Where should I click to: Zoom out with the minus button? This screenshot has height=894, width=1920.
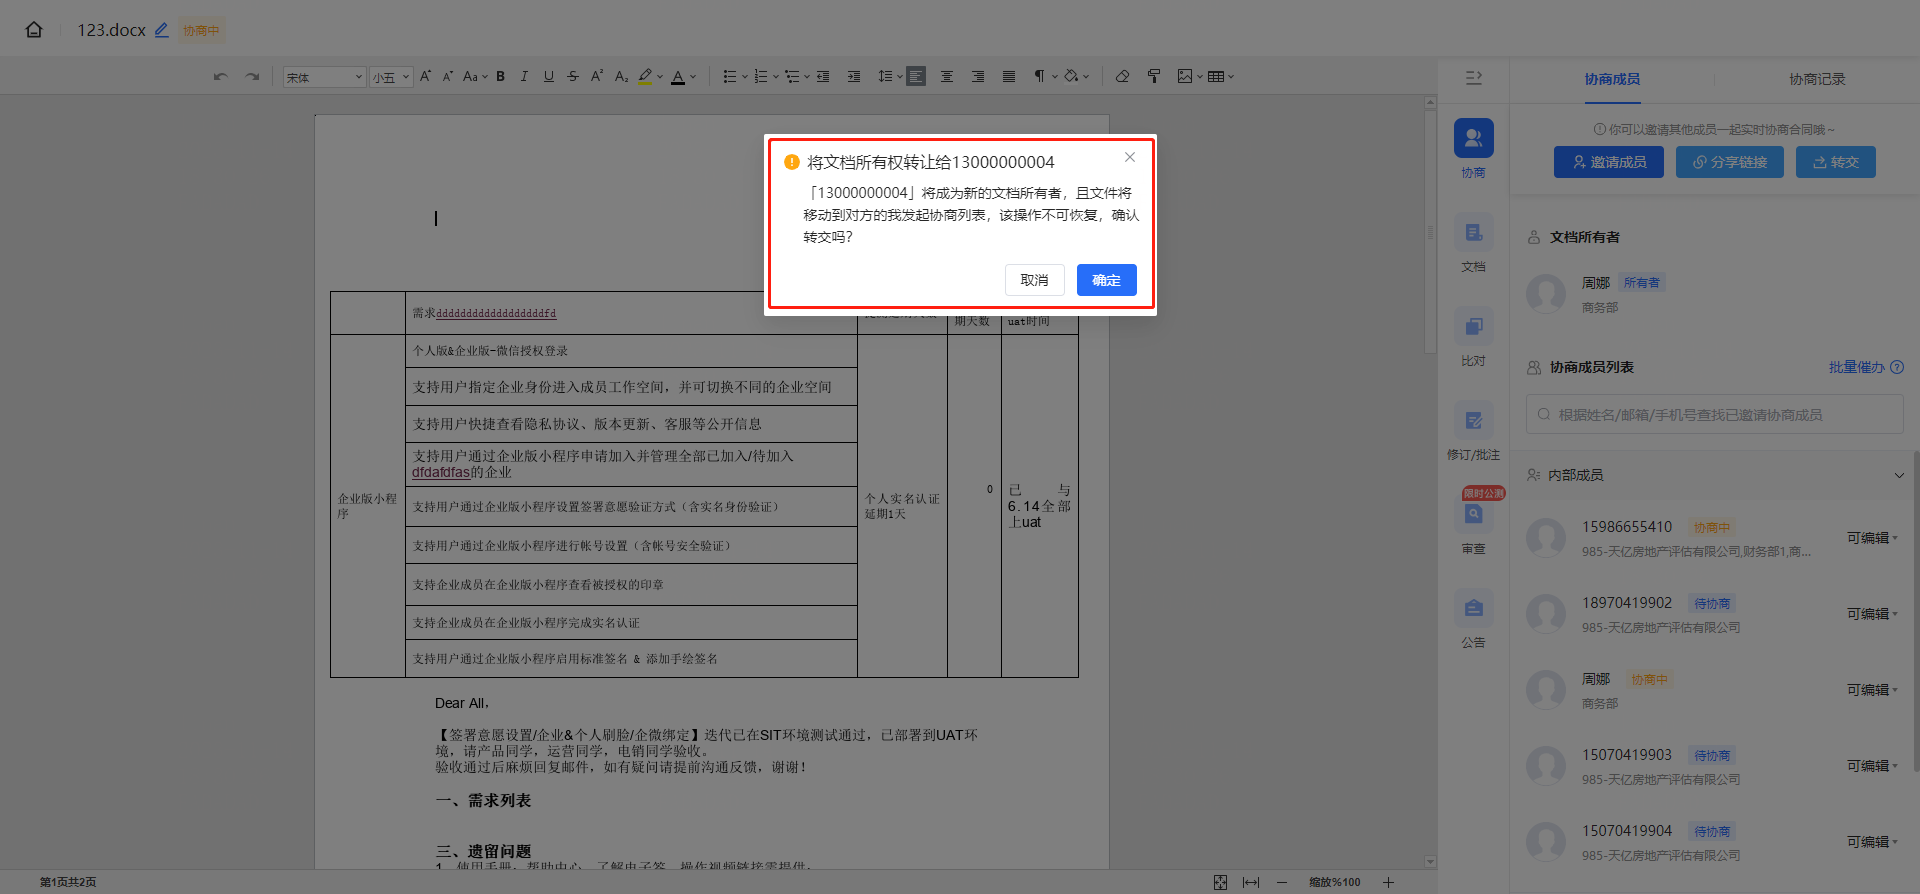[x=1281, y=882]
